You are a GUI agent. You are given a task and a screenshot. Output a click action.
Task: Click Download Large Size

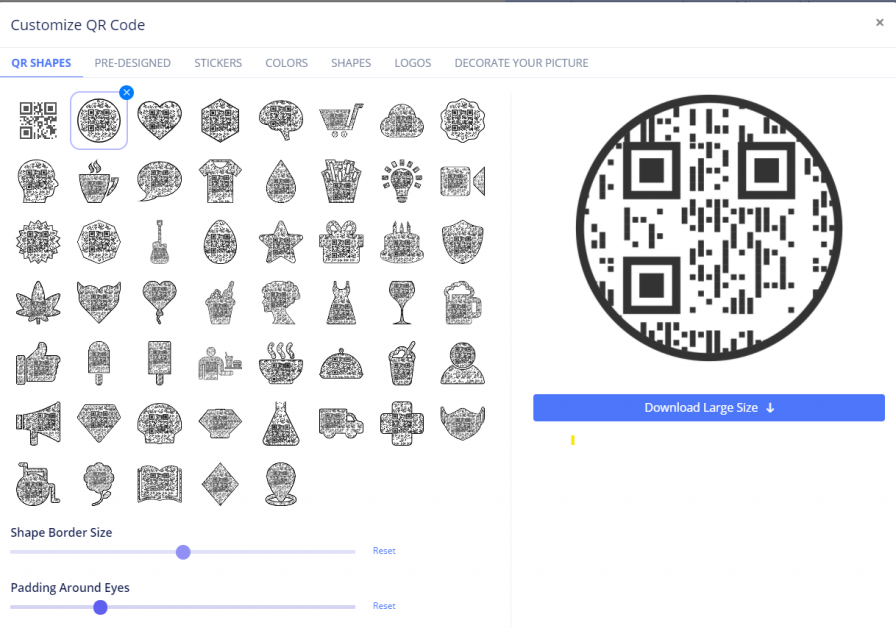click(x=708, y=407)
